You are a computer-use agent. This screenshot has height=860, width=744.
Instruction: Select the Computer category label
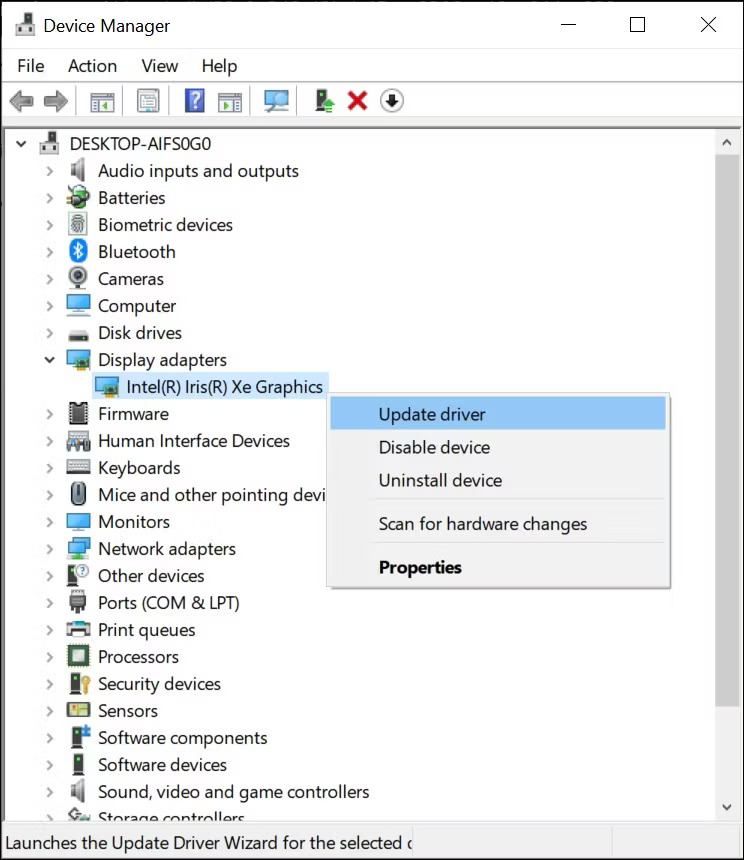tap(137, 305)
